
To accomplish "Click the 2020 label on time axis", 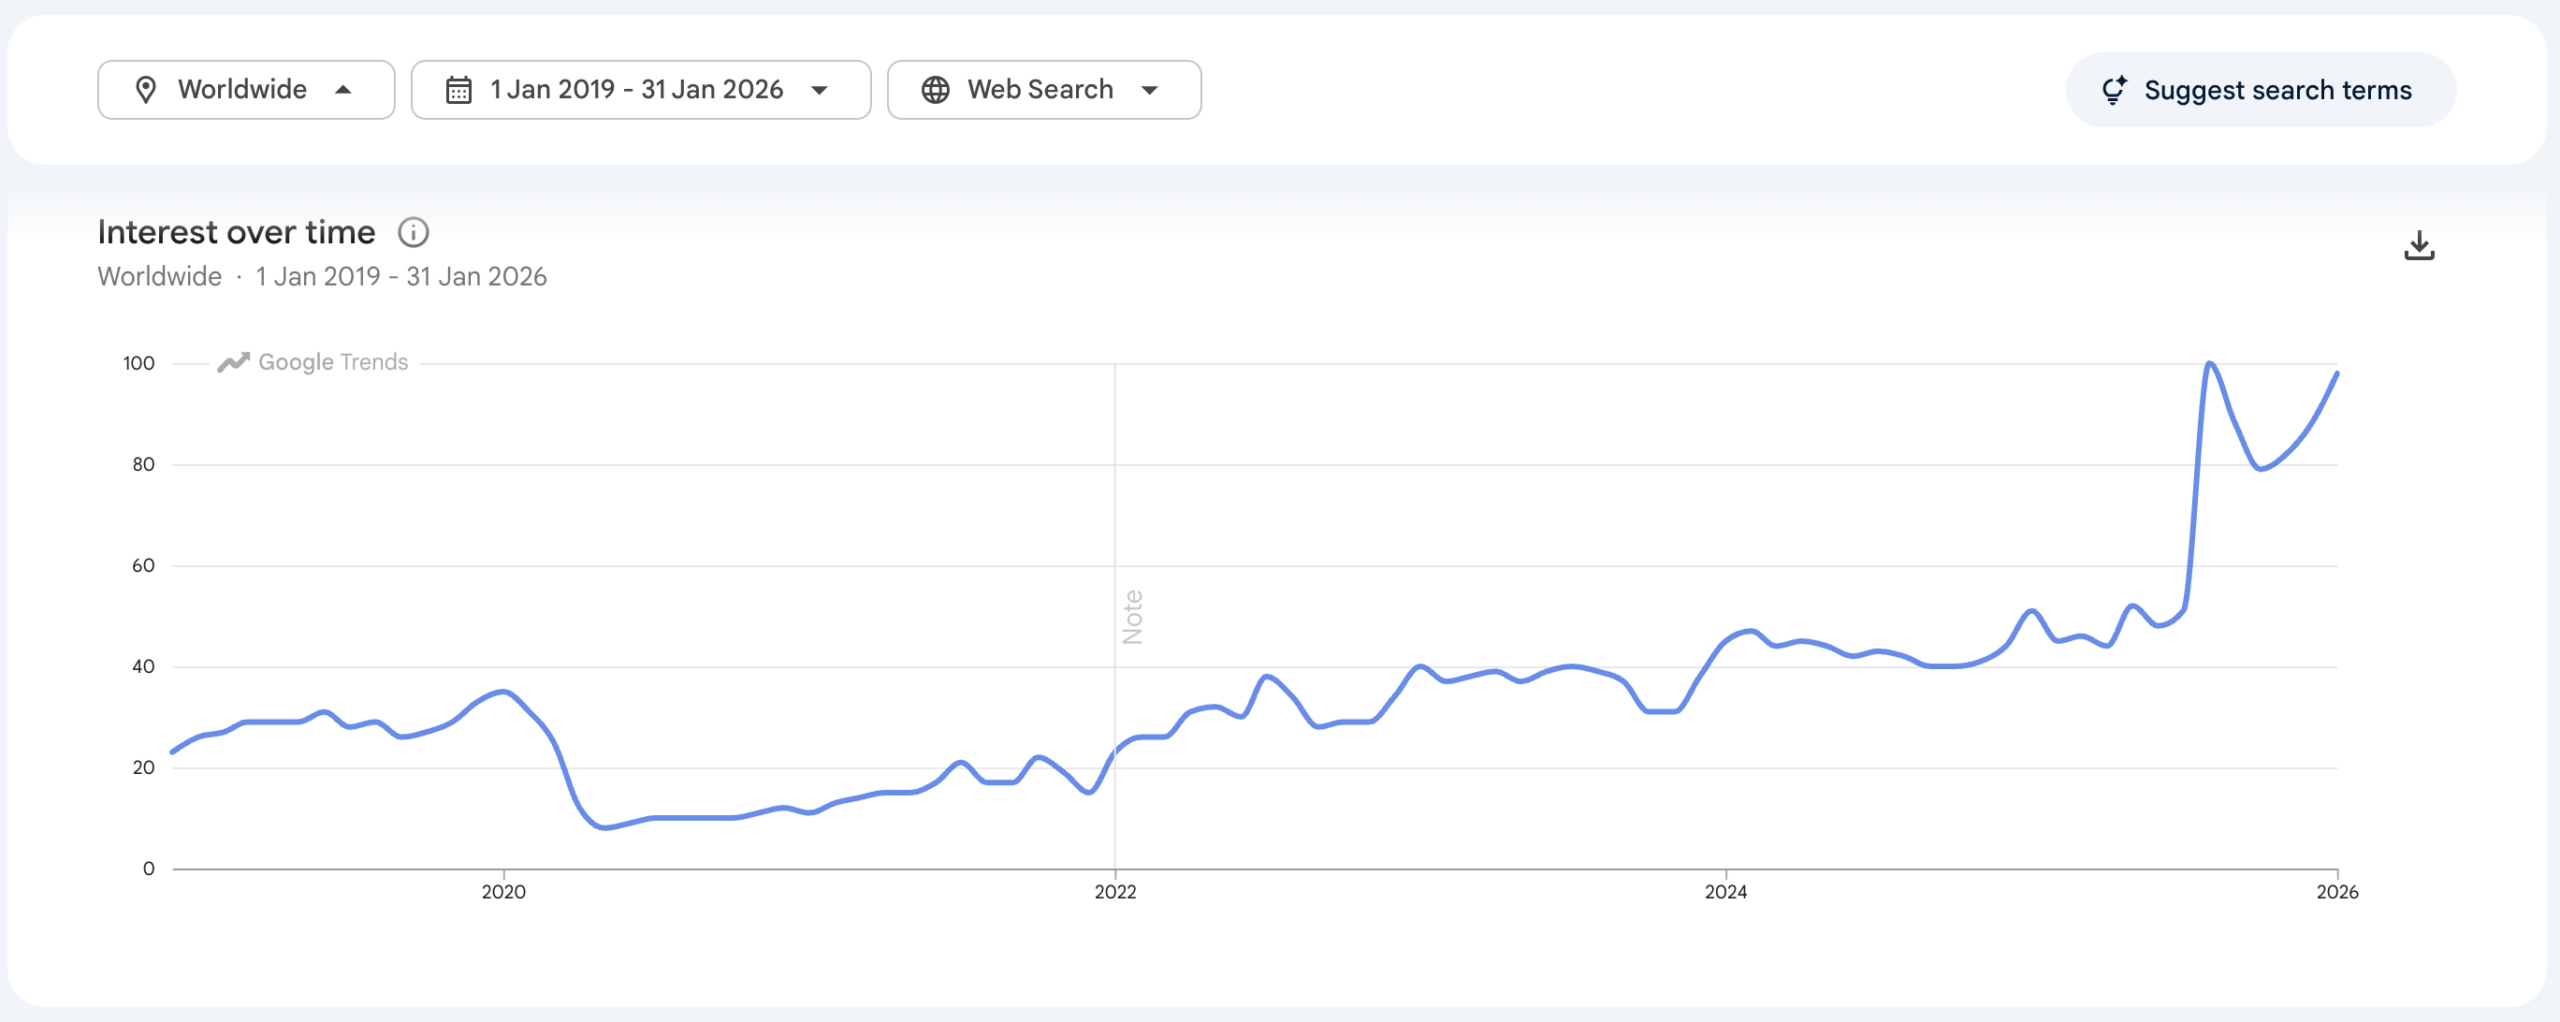I will tap(503, 892).
